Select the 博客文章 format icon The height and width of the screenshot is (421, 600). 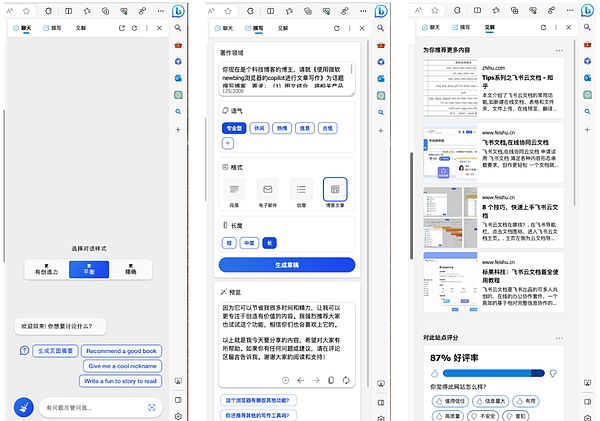point(335,188)
